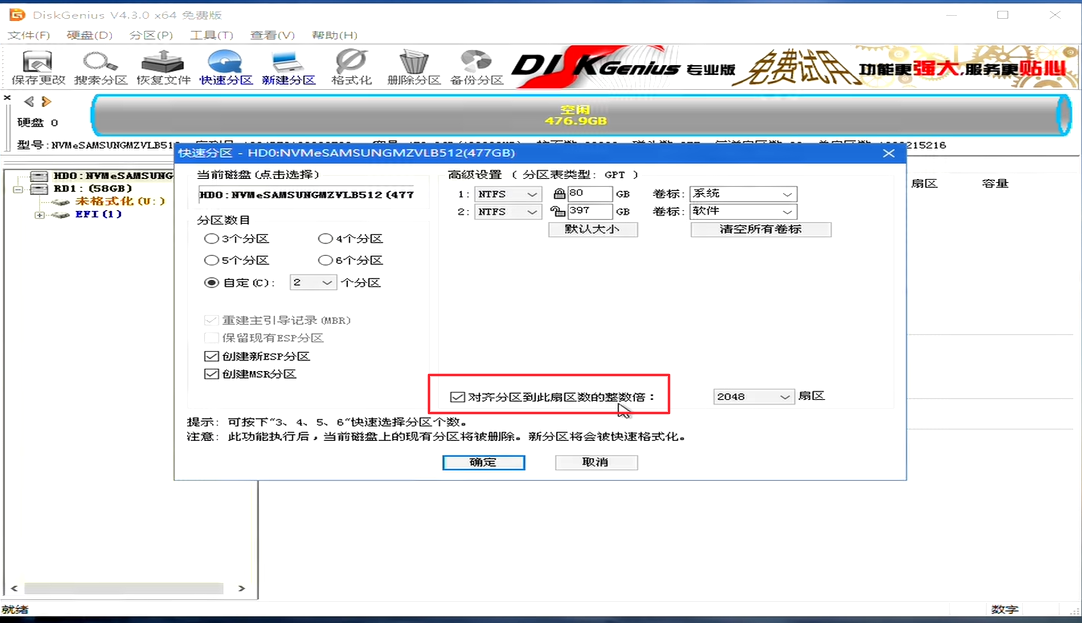Image resolution: width=1082 pixels, height=623 pixels.
Task: Click the horizontal scrollbar in the tree panel
Action: click(x=124, y=589)
